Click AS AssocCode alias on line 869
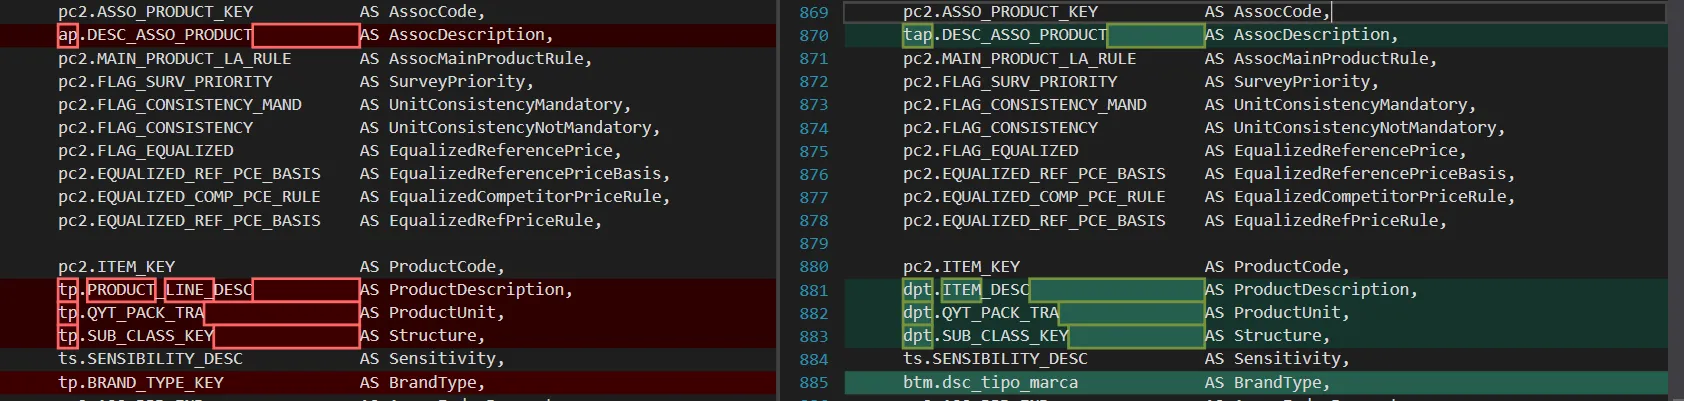The width and height of the screenshot is (1684, 401). click(1267, 12)
